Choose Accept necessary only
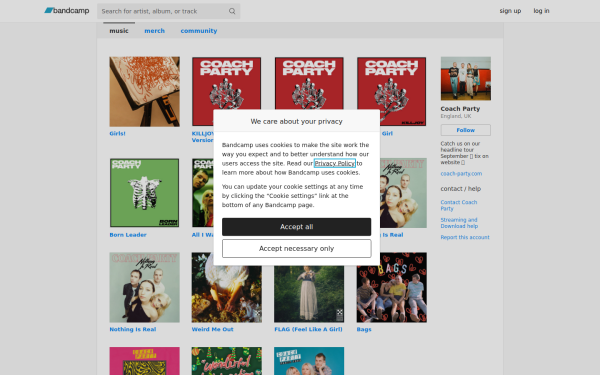600x375 pixels. point(297,248)
